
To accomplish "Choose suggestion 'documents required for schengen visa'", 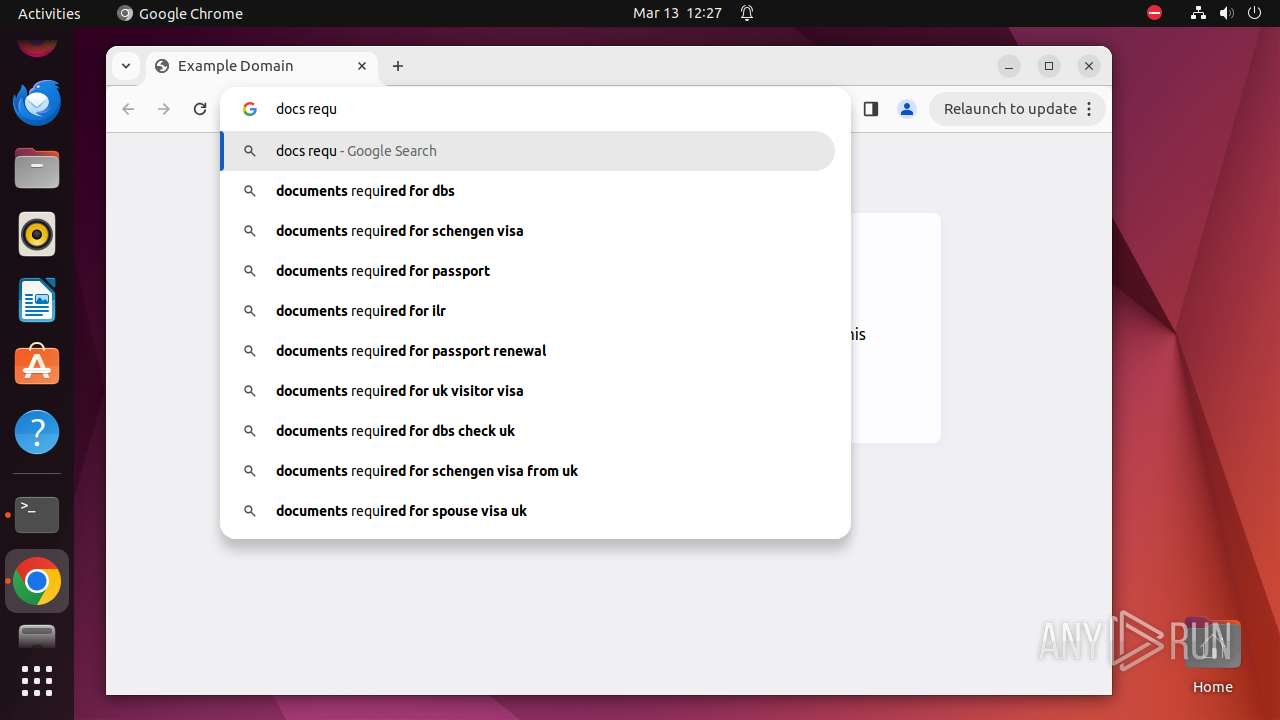I will click(528, 231).
